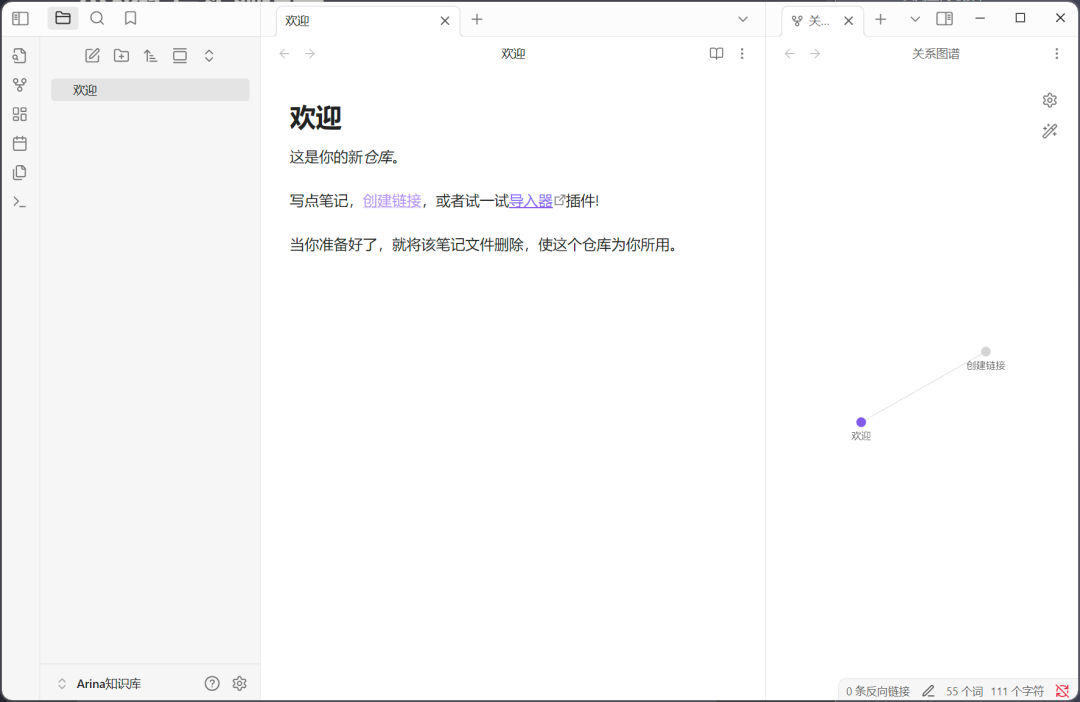Open today's daily note calendar icon
Viewport: 1080px width, 702px height.
pyautogui.click(x=20, y=143)
